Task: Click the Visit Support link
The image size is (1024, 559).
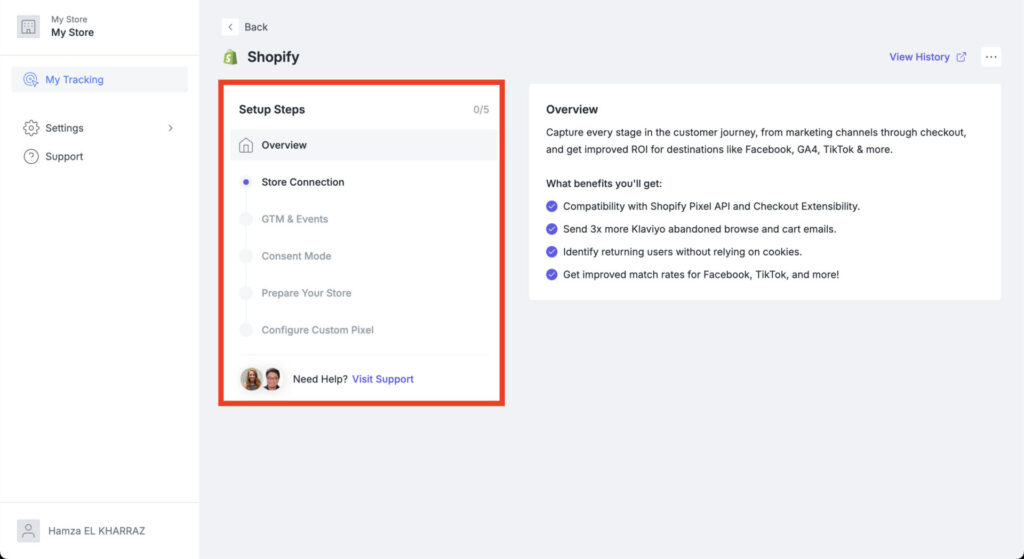Action: point(383,379)
